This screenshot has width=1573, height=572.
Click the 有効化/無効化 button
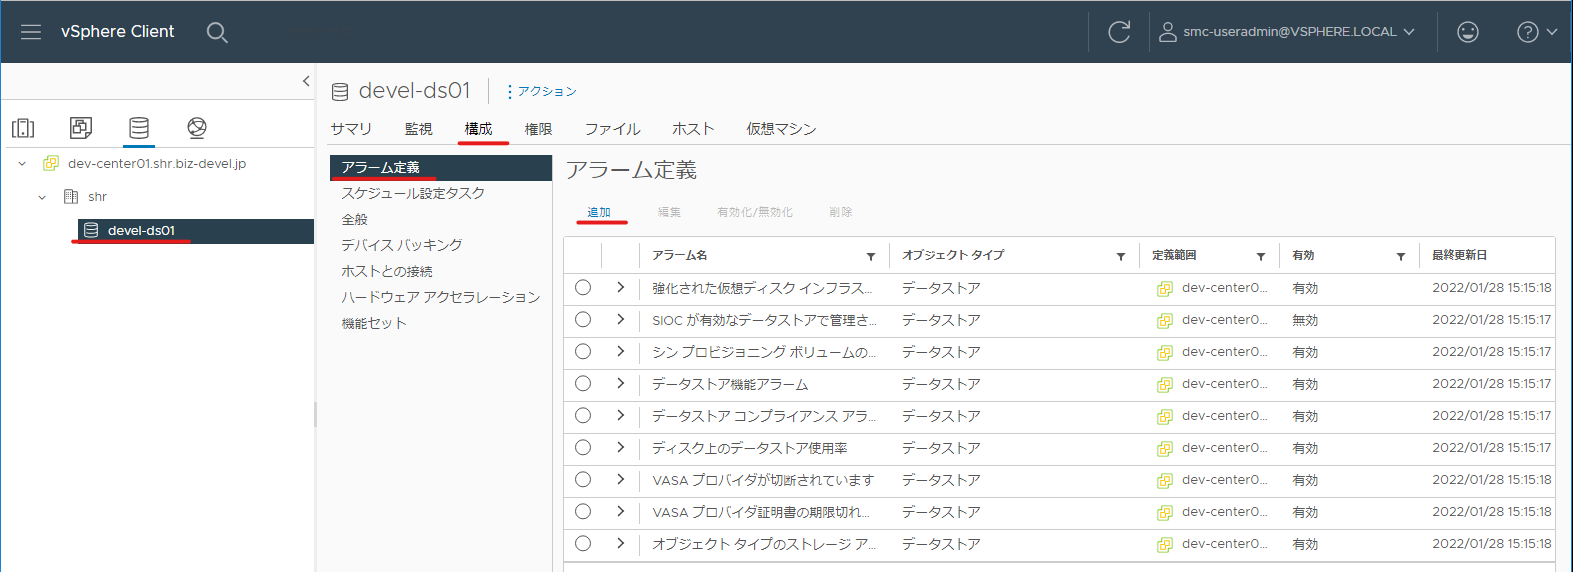(x=755, y=212)
